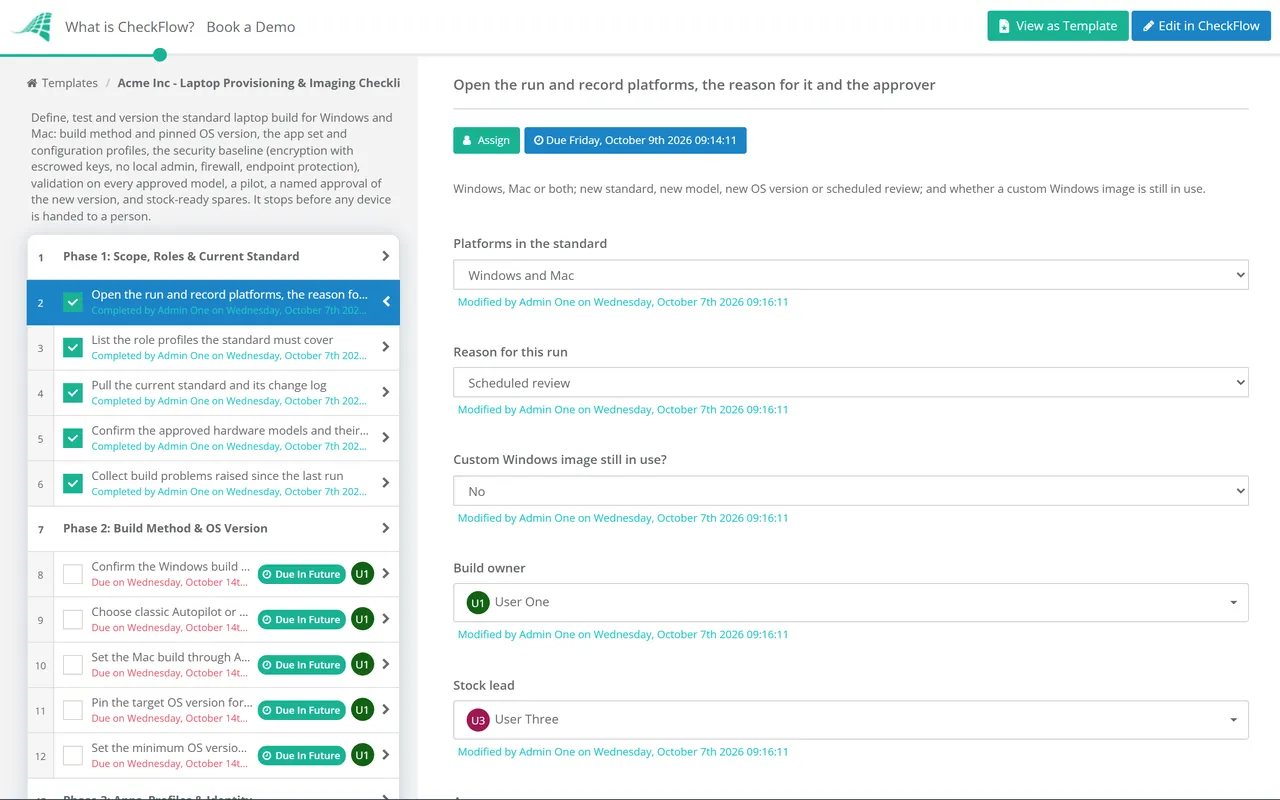1280x800 pixels.
Task: Open the Reason for this run dropdown
Action: click(851, 382)
